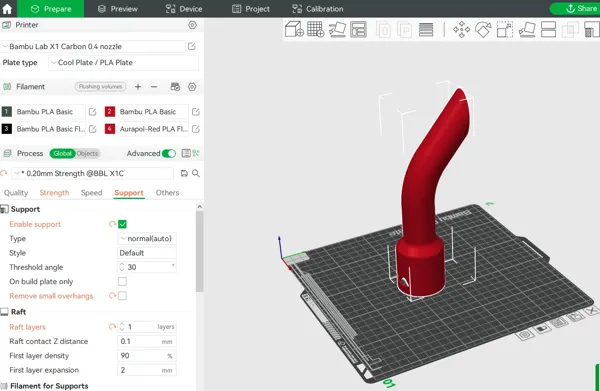
Task: Click filament 4 red color swatch
Action: pos(109,129)
